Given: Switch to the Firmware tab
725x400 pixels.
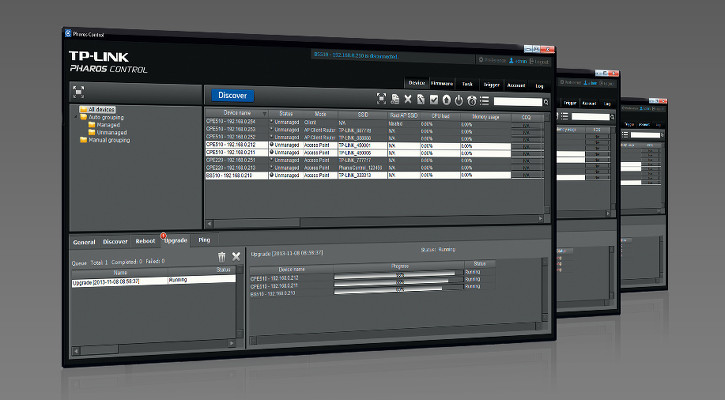Looking at the screenshot, I should click(442, 84).
